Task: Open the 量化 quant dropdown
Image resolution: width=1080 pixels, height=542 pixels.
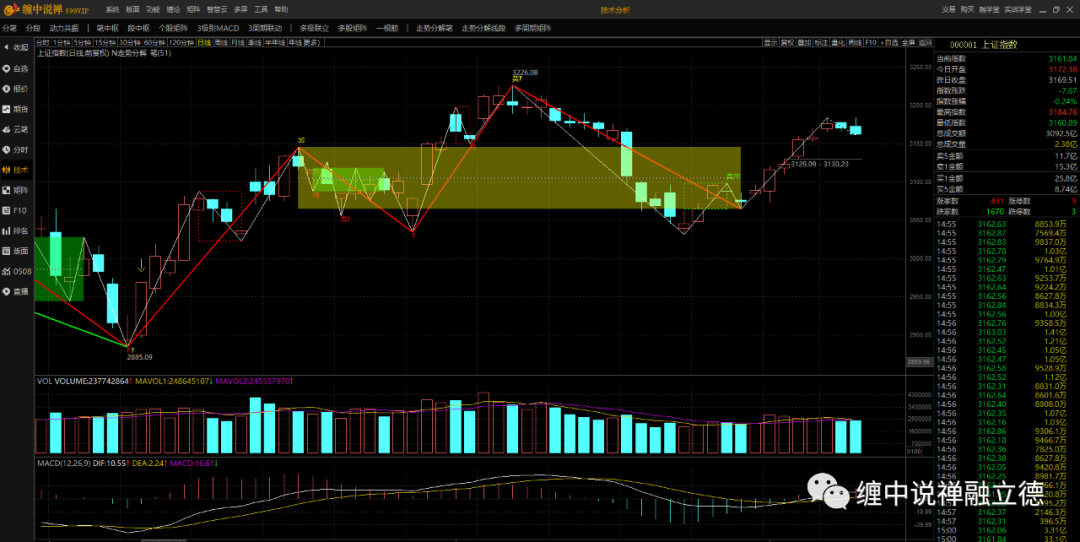Action: coord(838,43)
